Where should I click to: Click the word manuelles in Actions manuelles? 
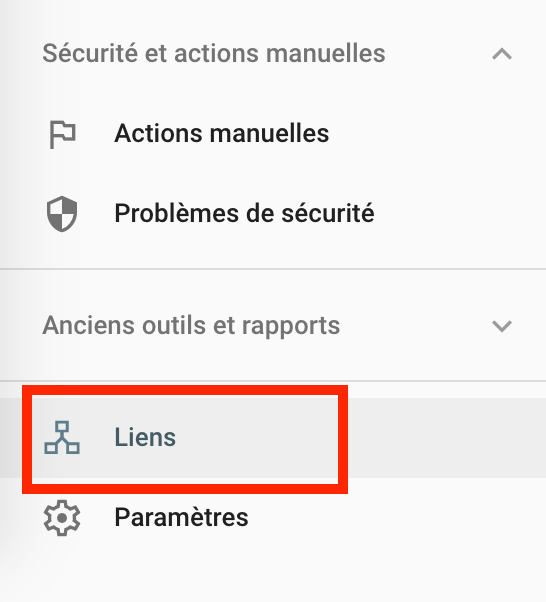point(270,134)
